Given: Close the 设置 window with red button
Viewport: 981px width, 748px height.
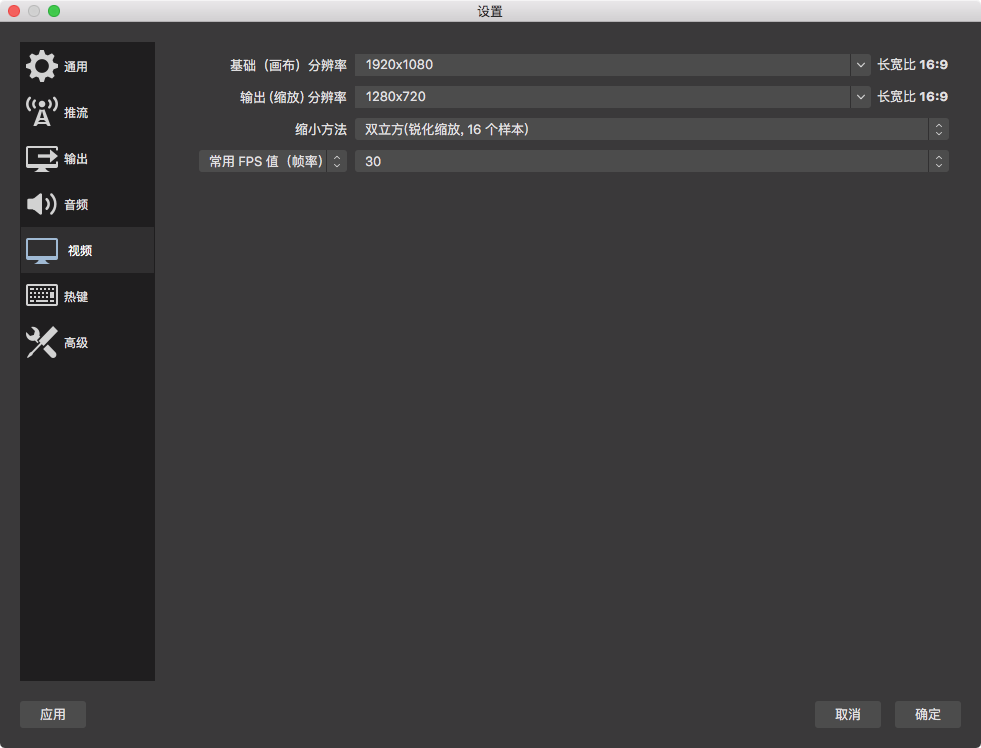Looking at the screenshot, I should (14, 11).
